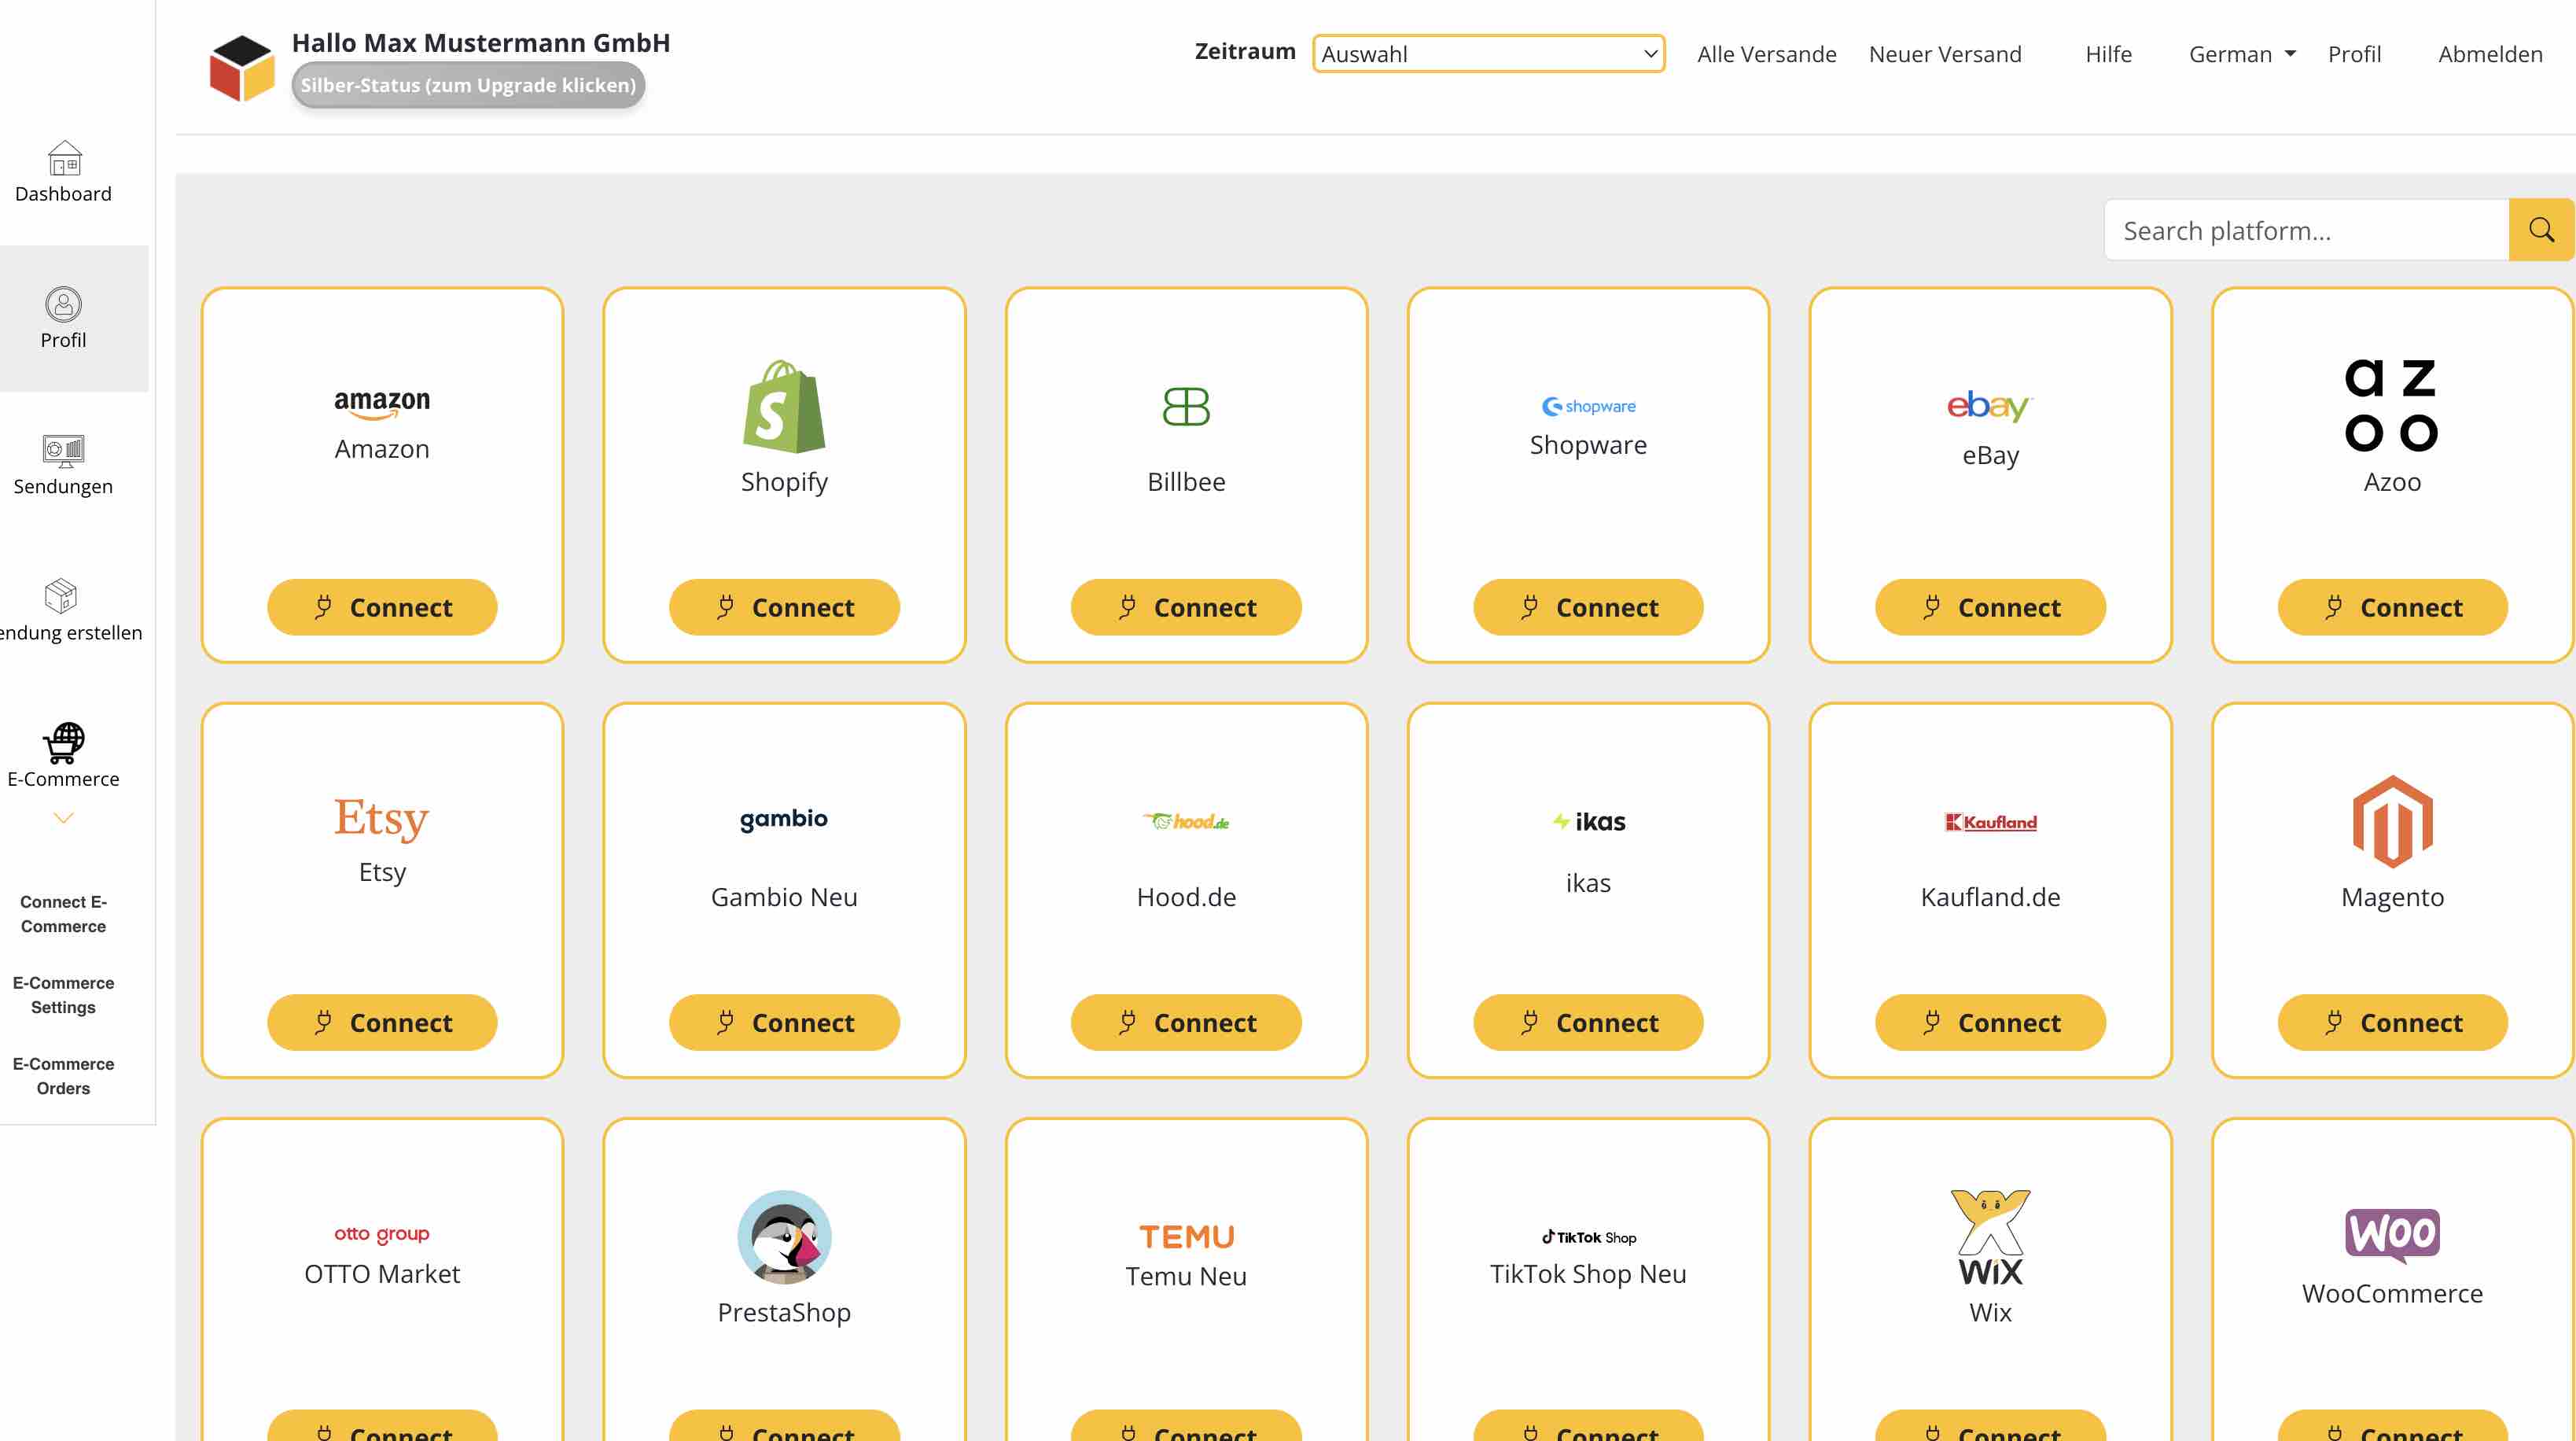Image resolution: width=2576 pixels, height=1441 pixels.
Task: Connect the Hood.de platform
Action: click(1186, 1022)
